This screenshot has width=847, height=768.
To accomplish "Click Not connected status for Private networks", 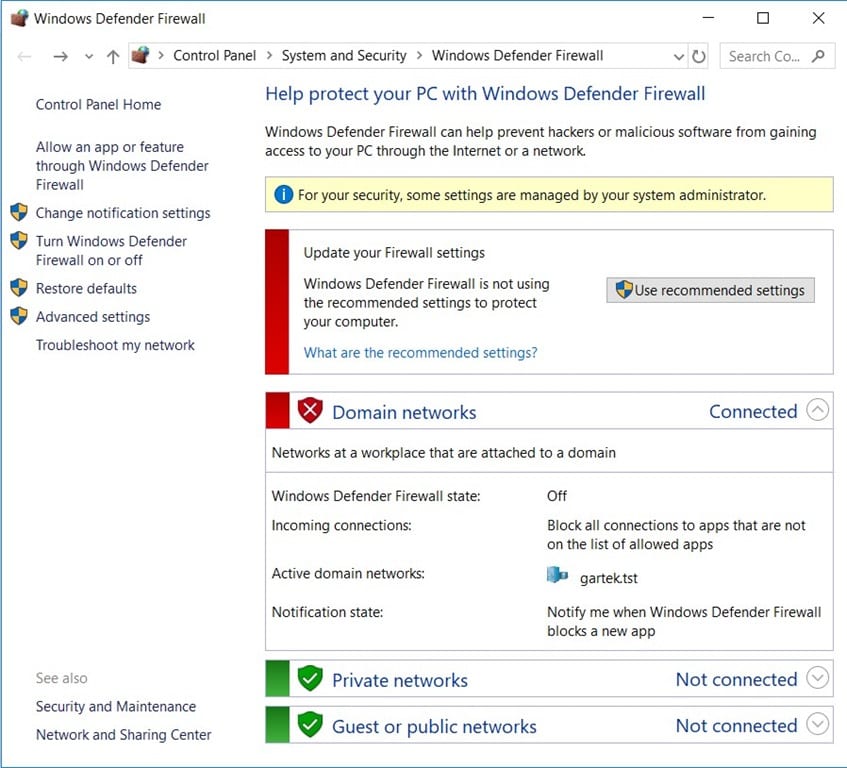I will [737, 679].
